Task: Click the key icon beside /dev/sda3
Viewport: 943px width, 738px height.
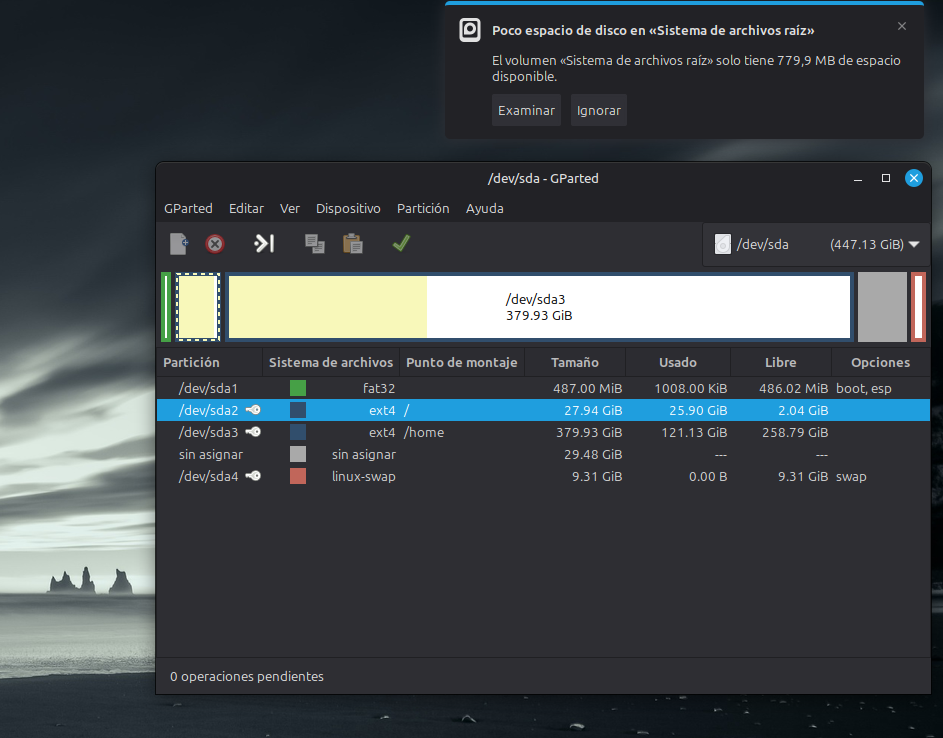Action: [x=253, y=432]
